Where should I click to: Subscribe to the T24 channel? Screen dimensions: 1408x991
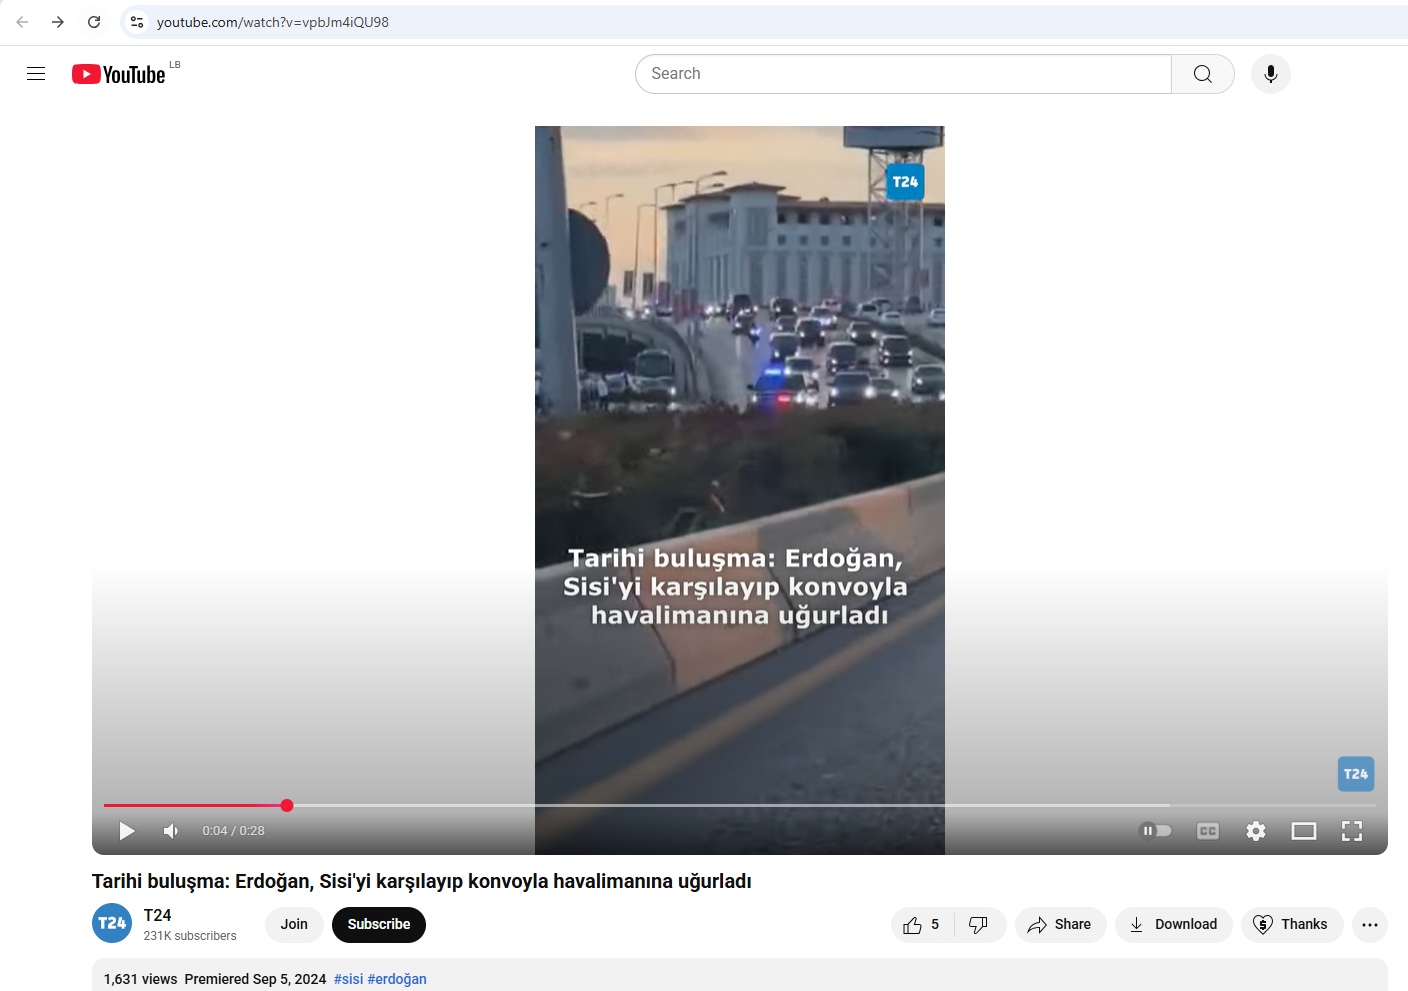click(x=378, y=925)
